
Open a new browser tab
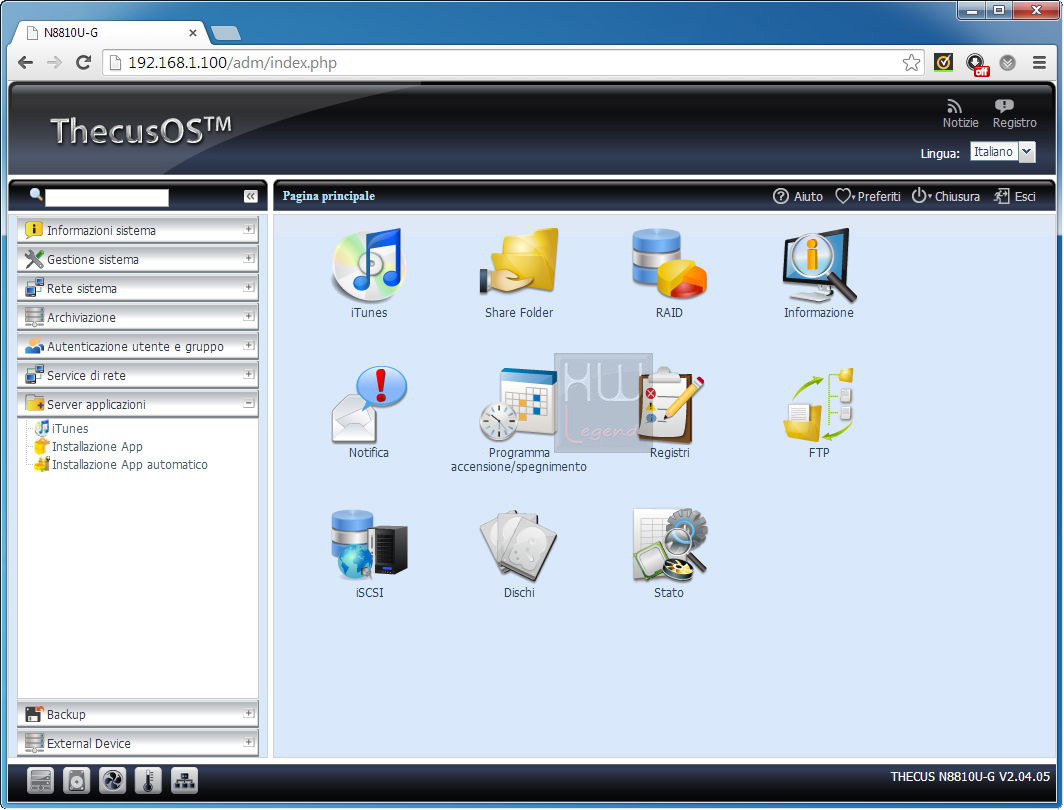pos(226,33)
